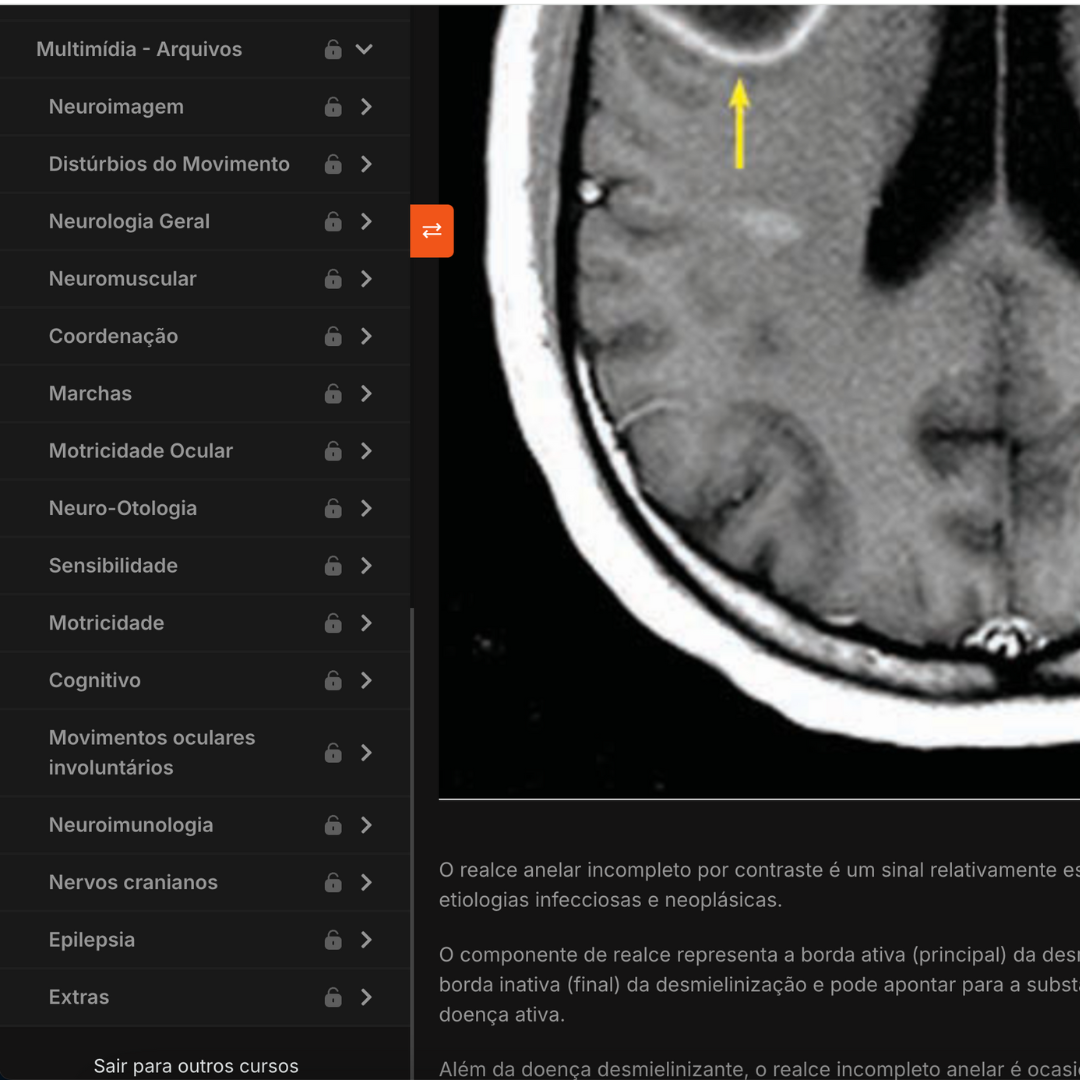Select the Motricidade category label
This screenshot has height=1080, width=1080.
point(107,623)
